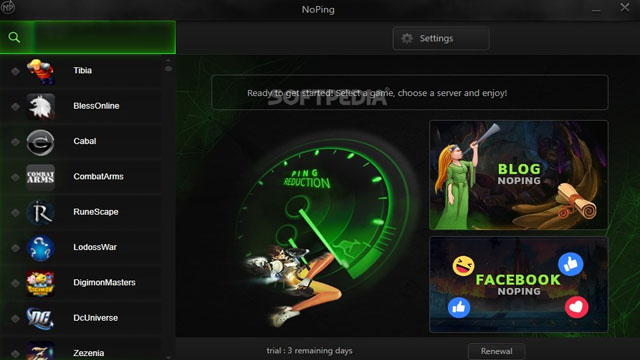Screen dimensions: 640x360
Task: Click the DigimonMasters logo icon
Action: click(x=40, y=283)
